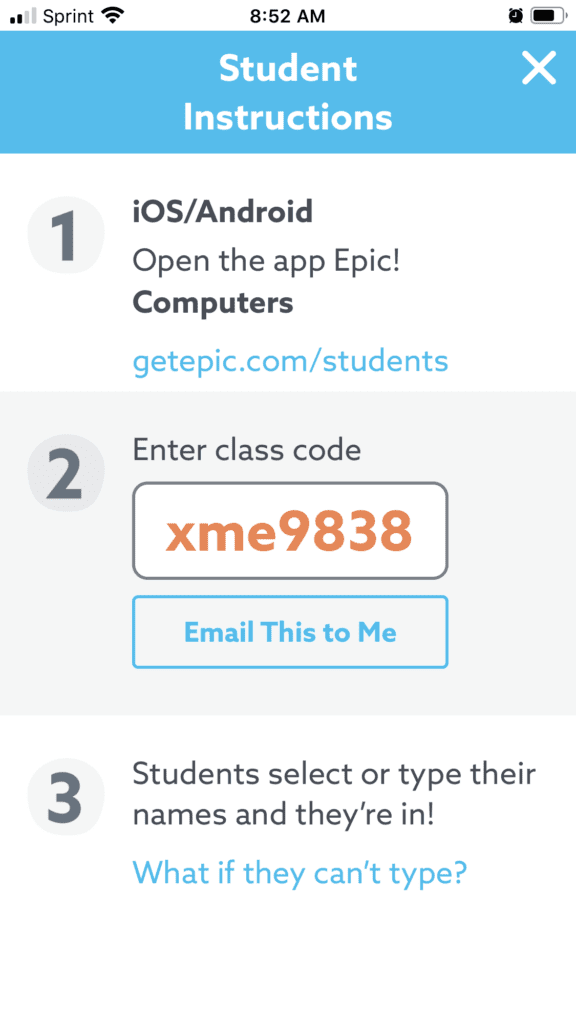Tap the battery icon in status bar
Screen dimensions: 576x1024
[549, 16]
